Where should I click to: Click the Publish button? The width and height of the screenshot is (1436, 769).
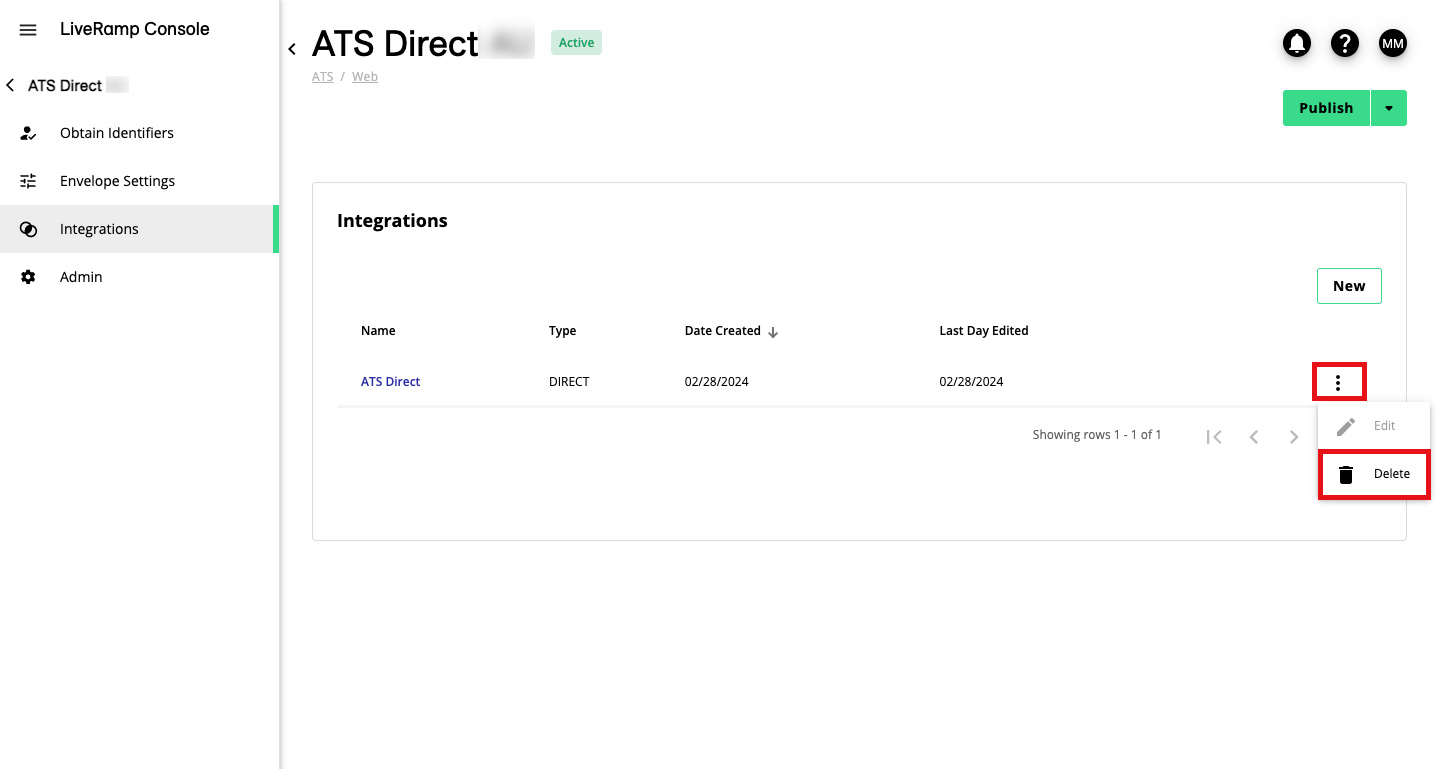coord(1326,108)
